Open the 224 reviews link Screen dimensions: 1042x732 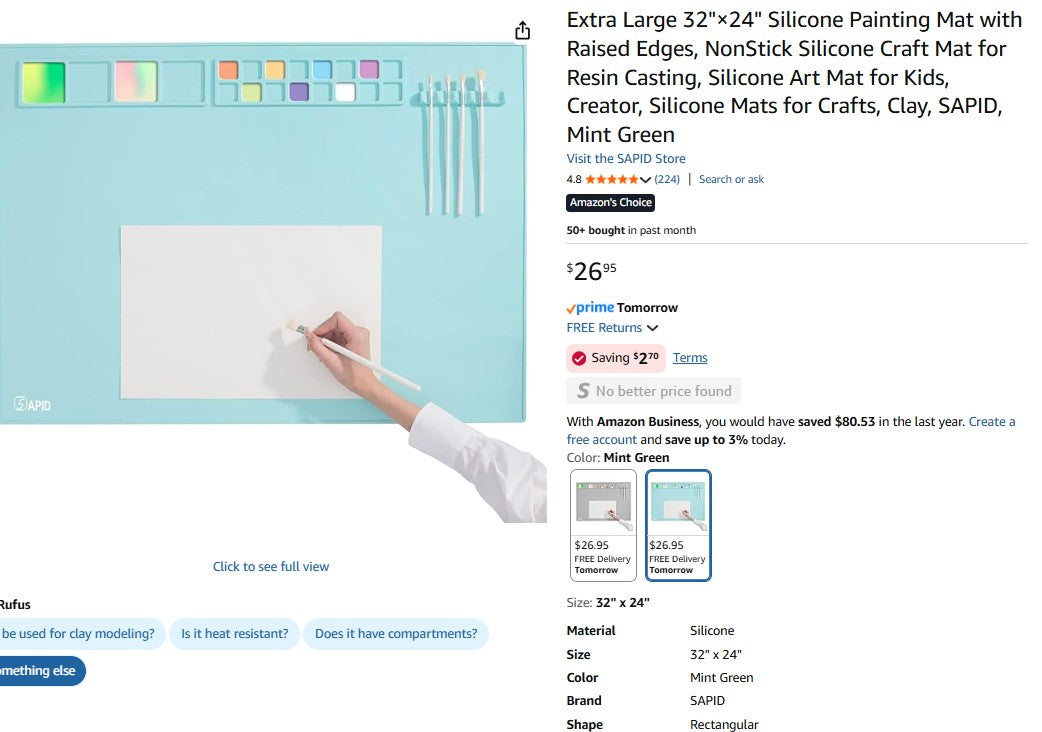click(x=667, y=180)
